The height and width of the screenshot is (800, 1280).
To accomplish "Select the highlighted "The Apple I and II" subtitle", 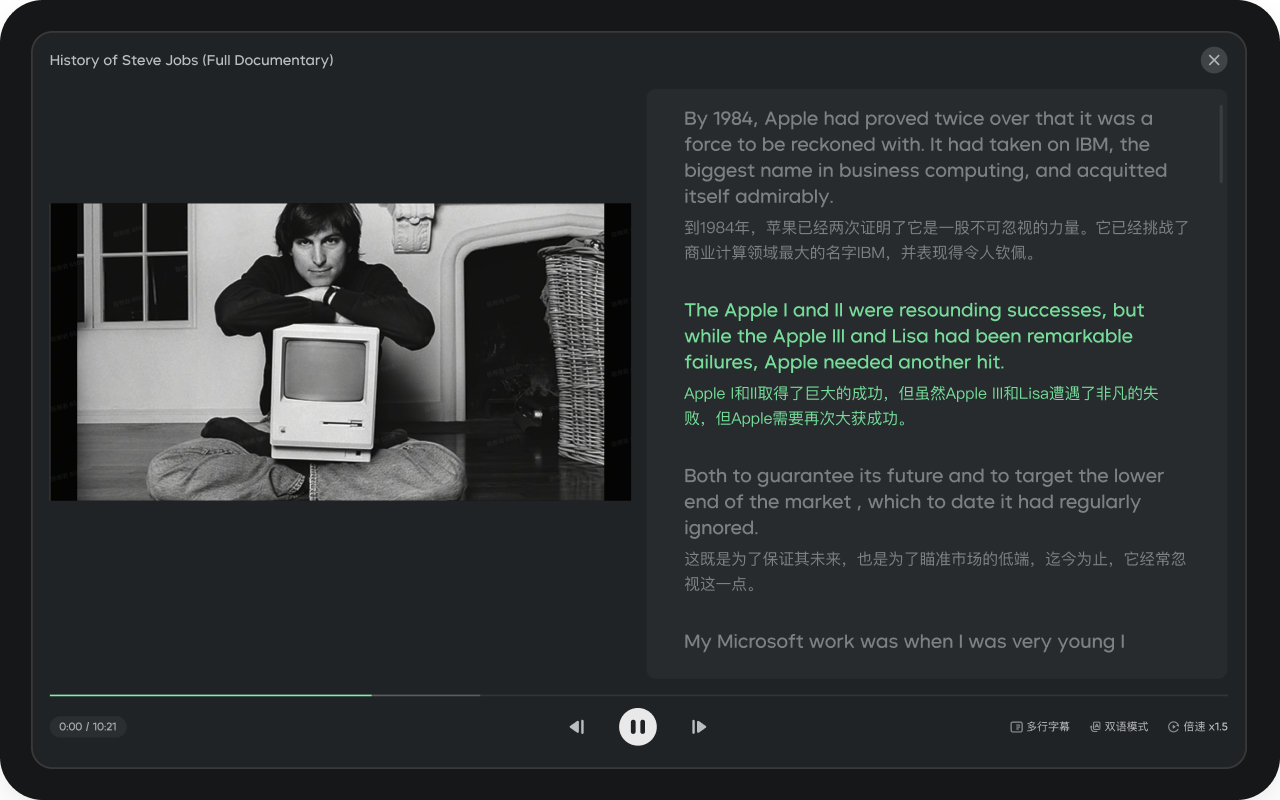I will coord(913,336).
